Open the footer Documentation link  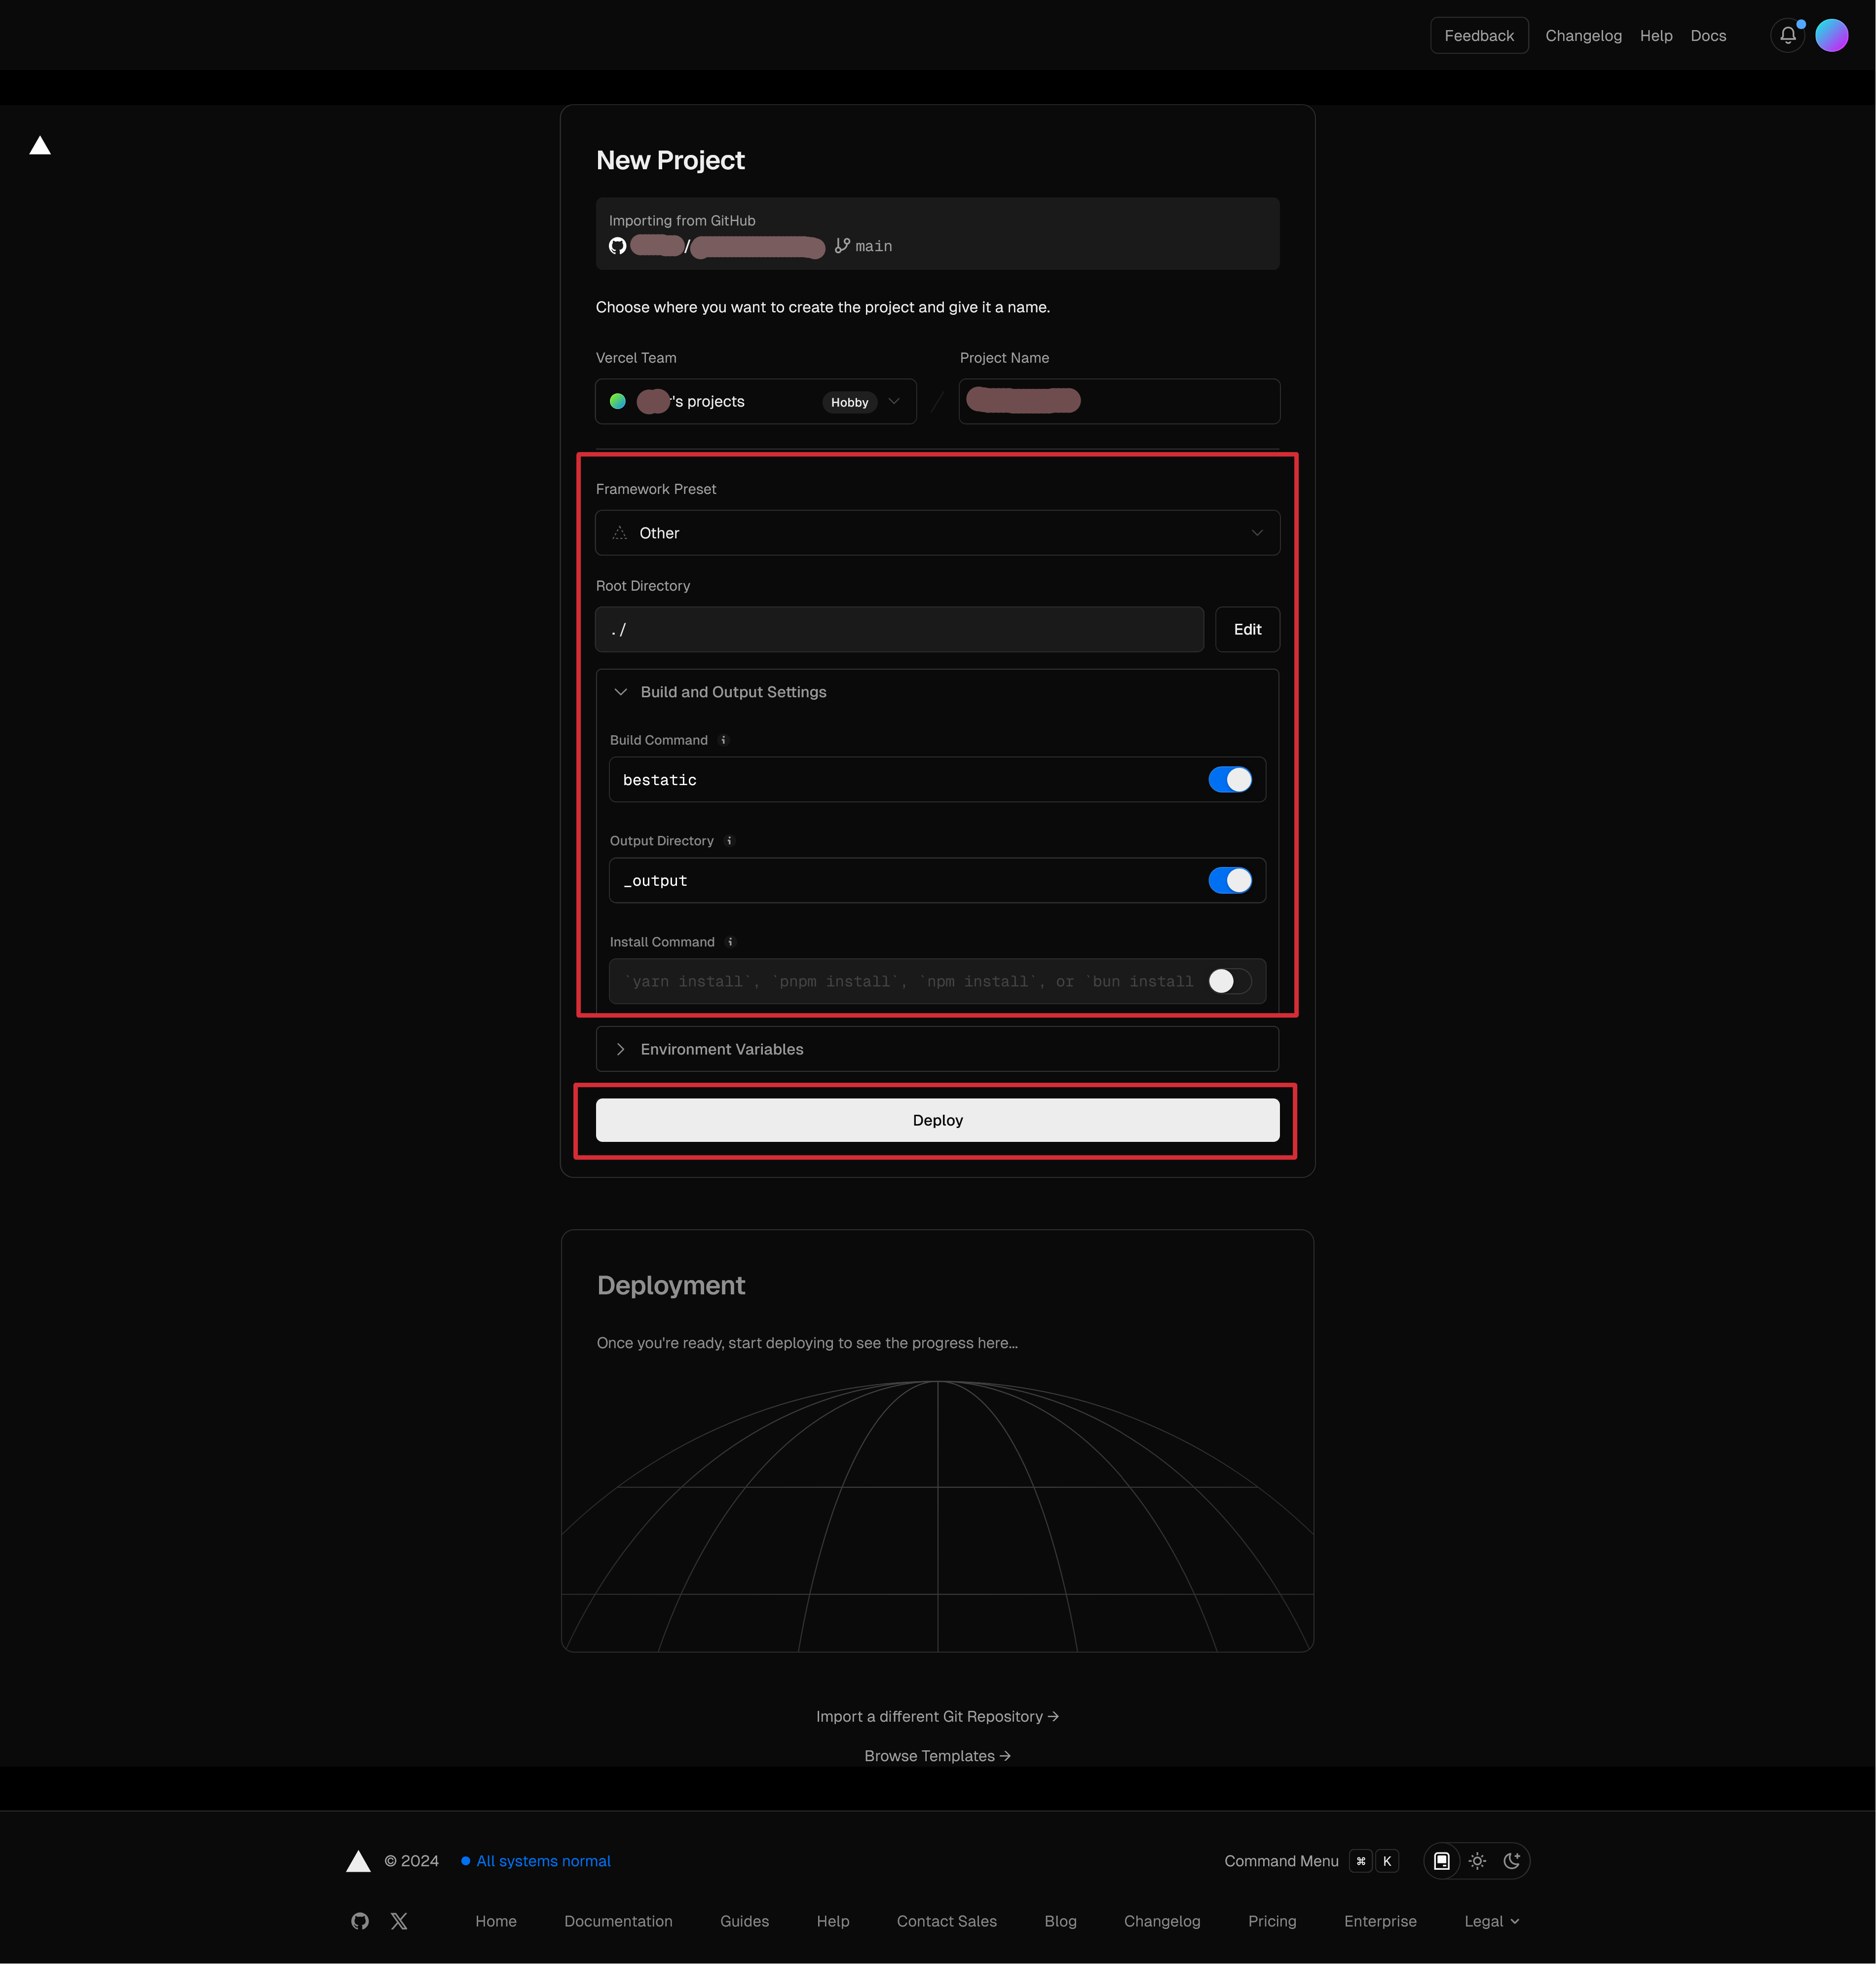tap(618, 1921)
